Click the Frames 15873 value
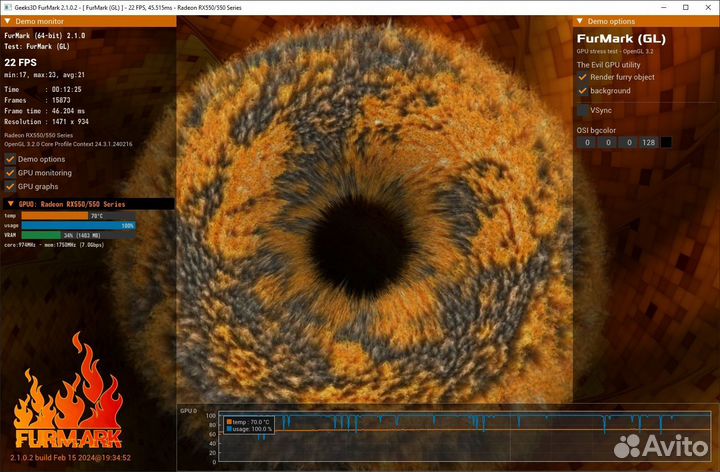Viewport: 720px width, 472px height. click(x=61, y=100)
